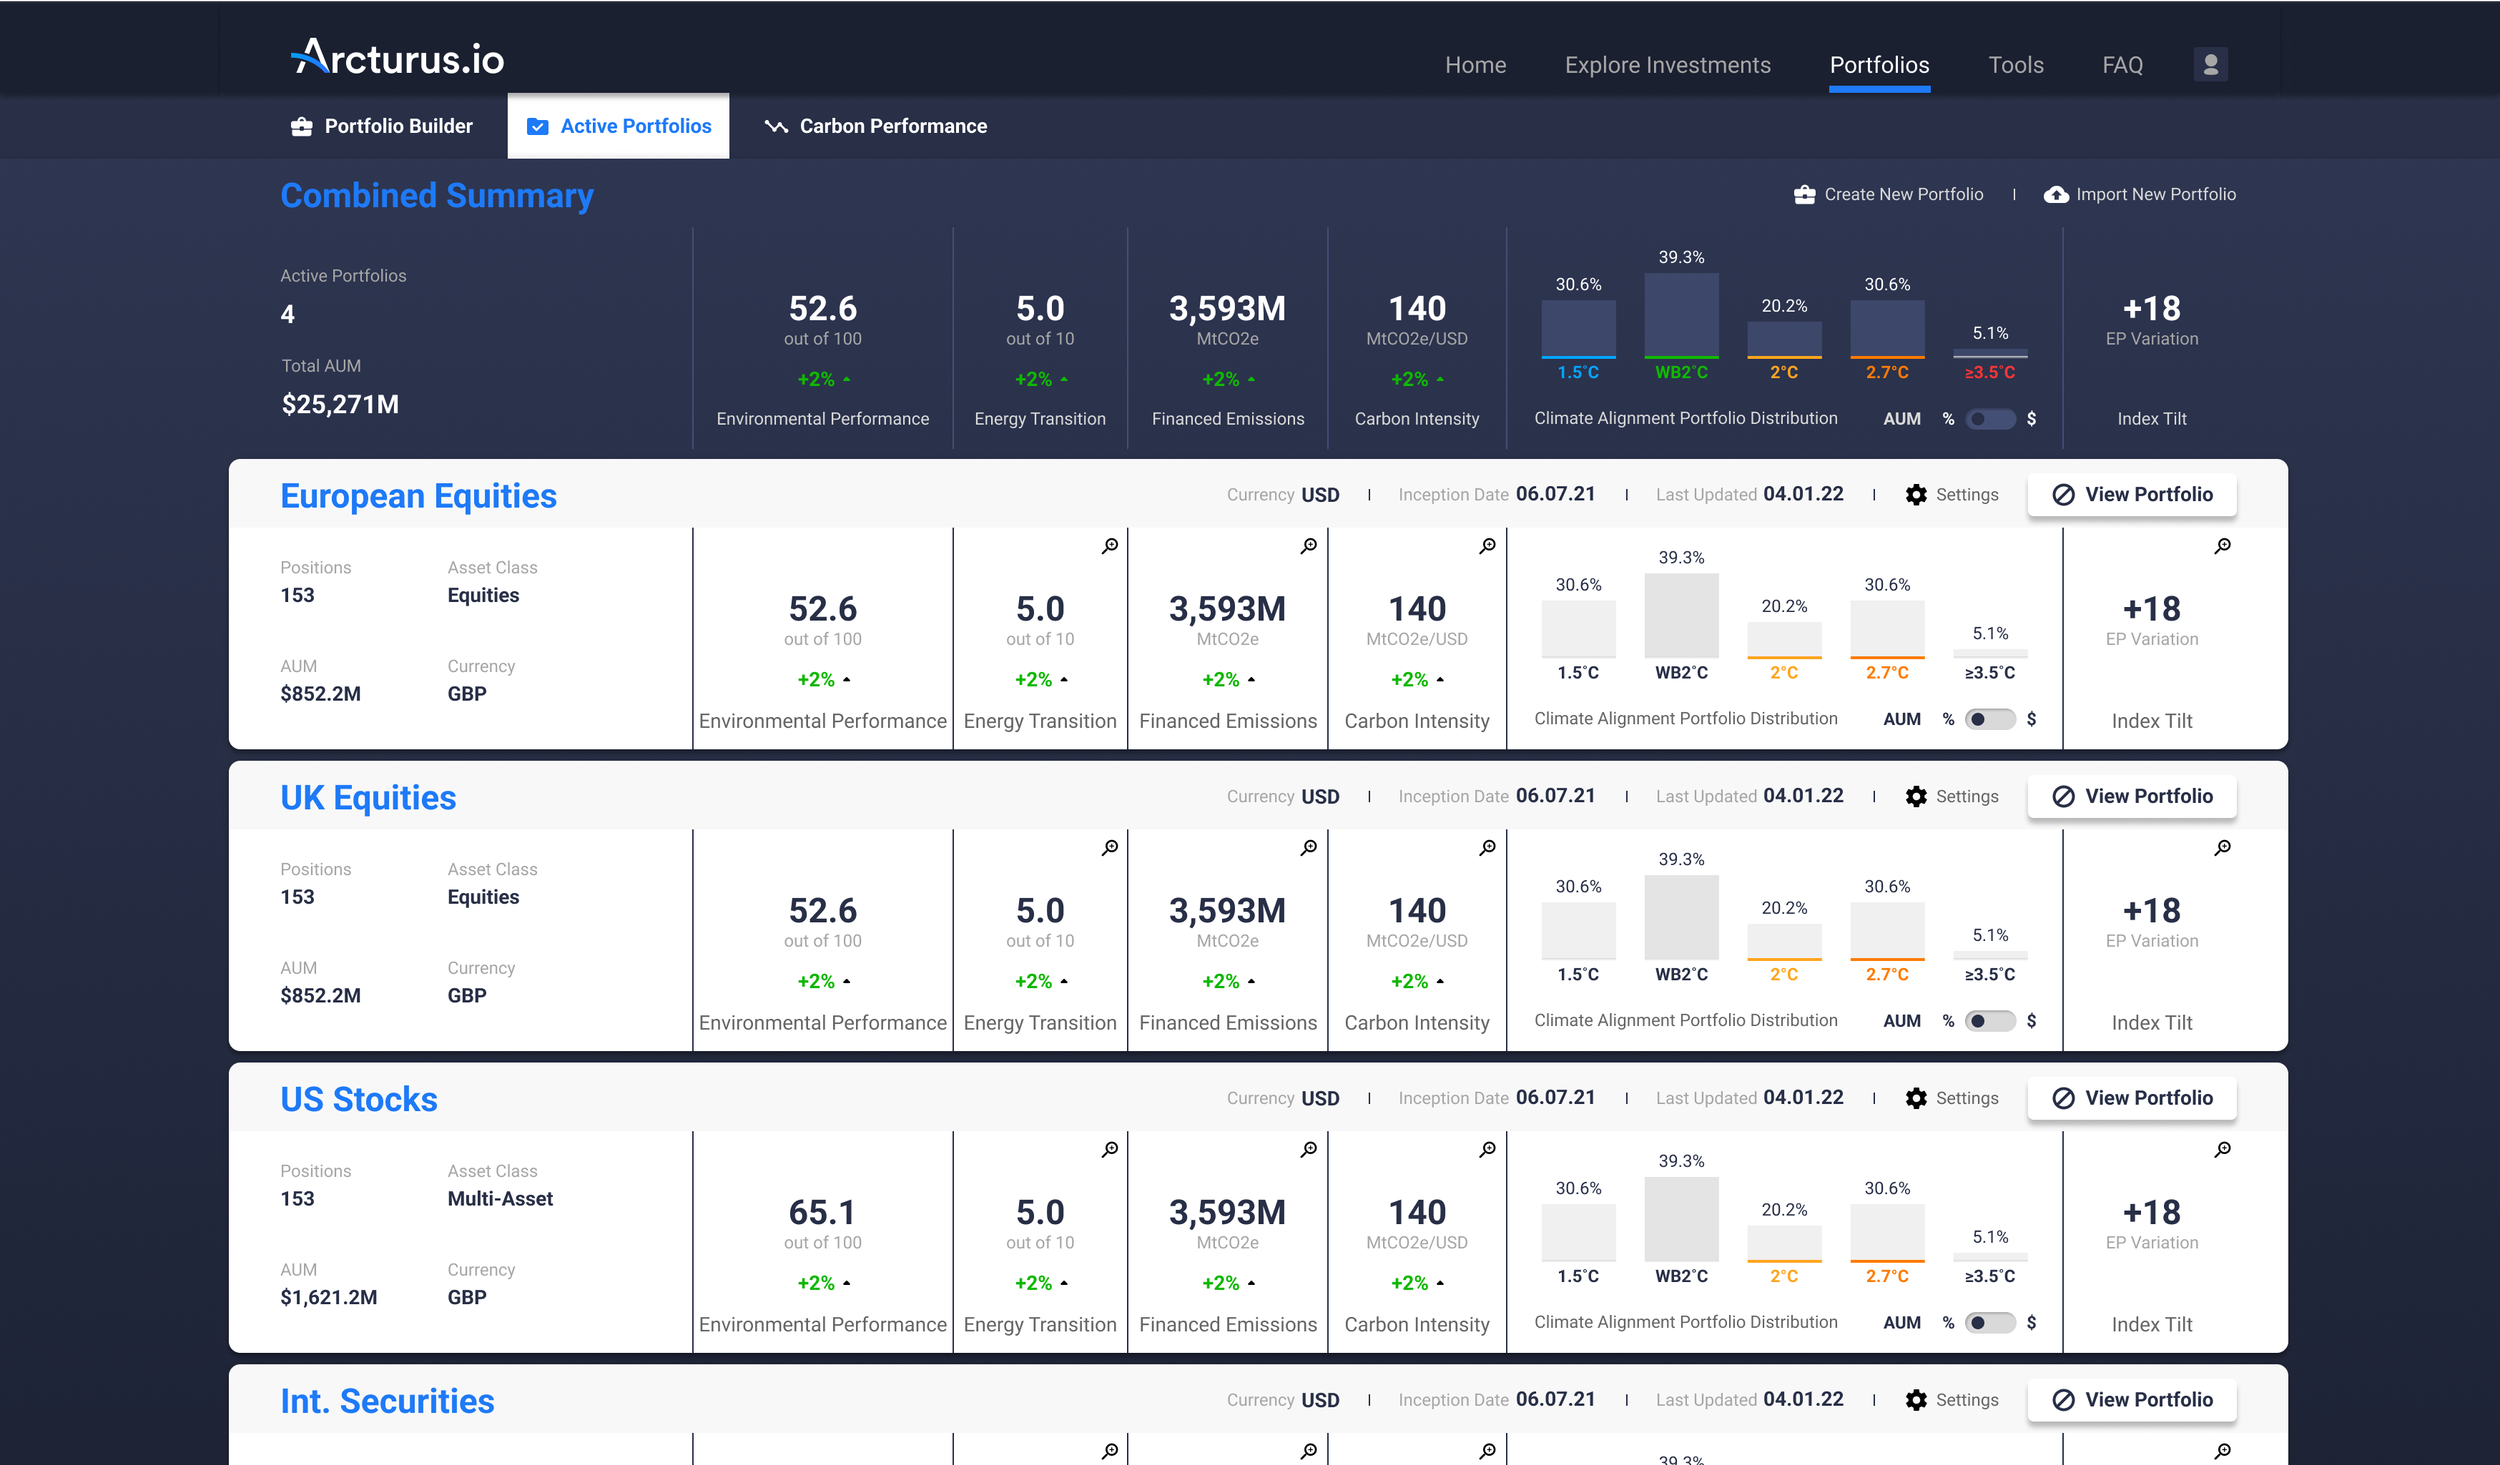Toggle AUM percent/dollar switch in Combined Summary
This screenshot has width=2500, height=1465.
(x=1989, y=419)
